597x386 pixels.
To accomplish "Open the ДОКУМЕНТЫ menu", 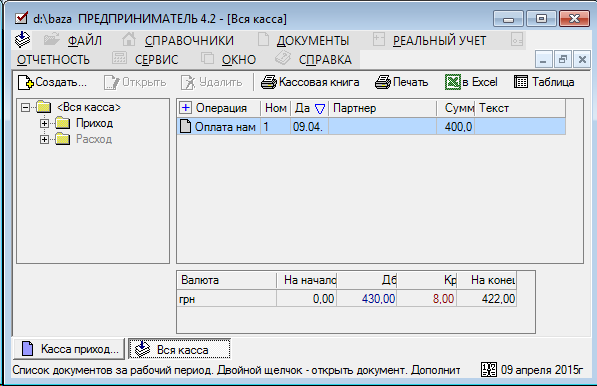I will click(313, 40).
